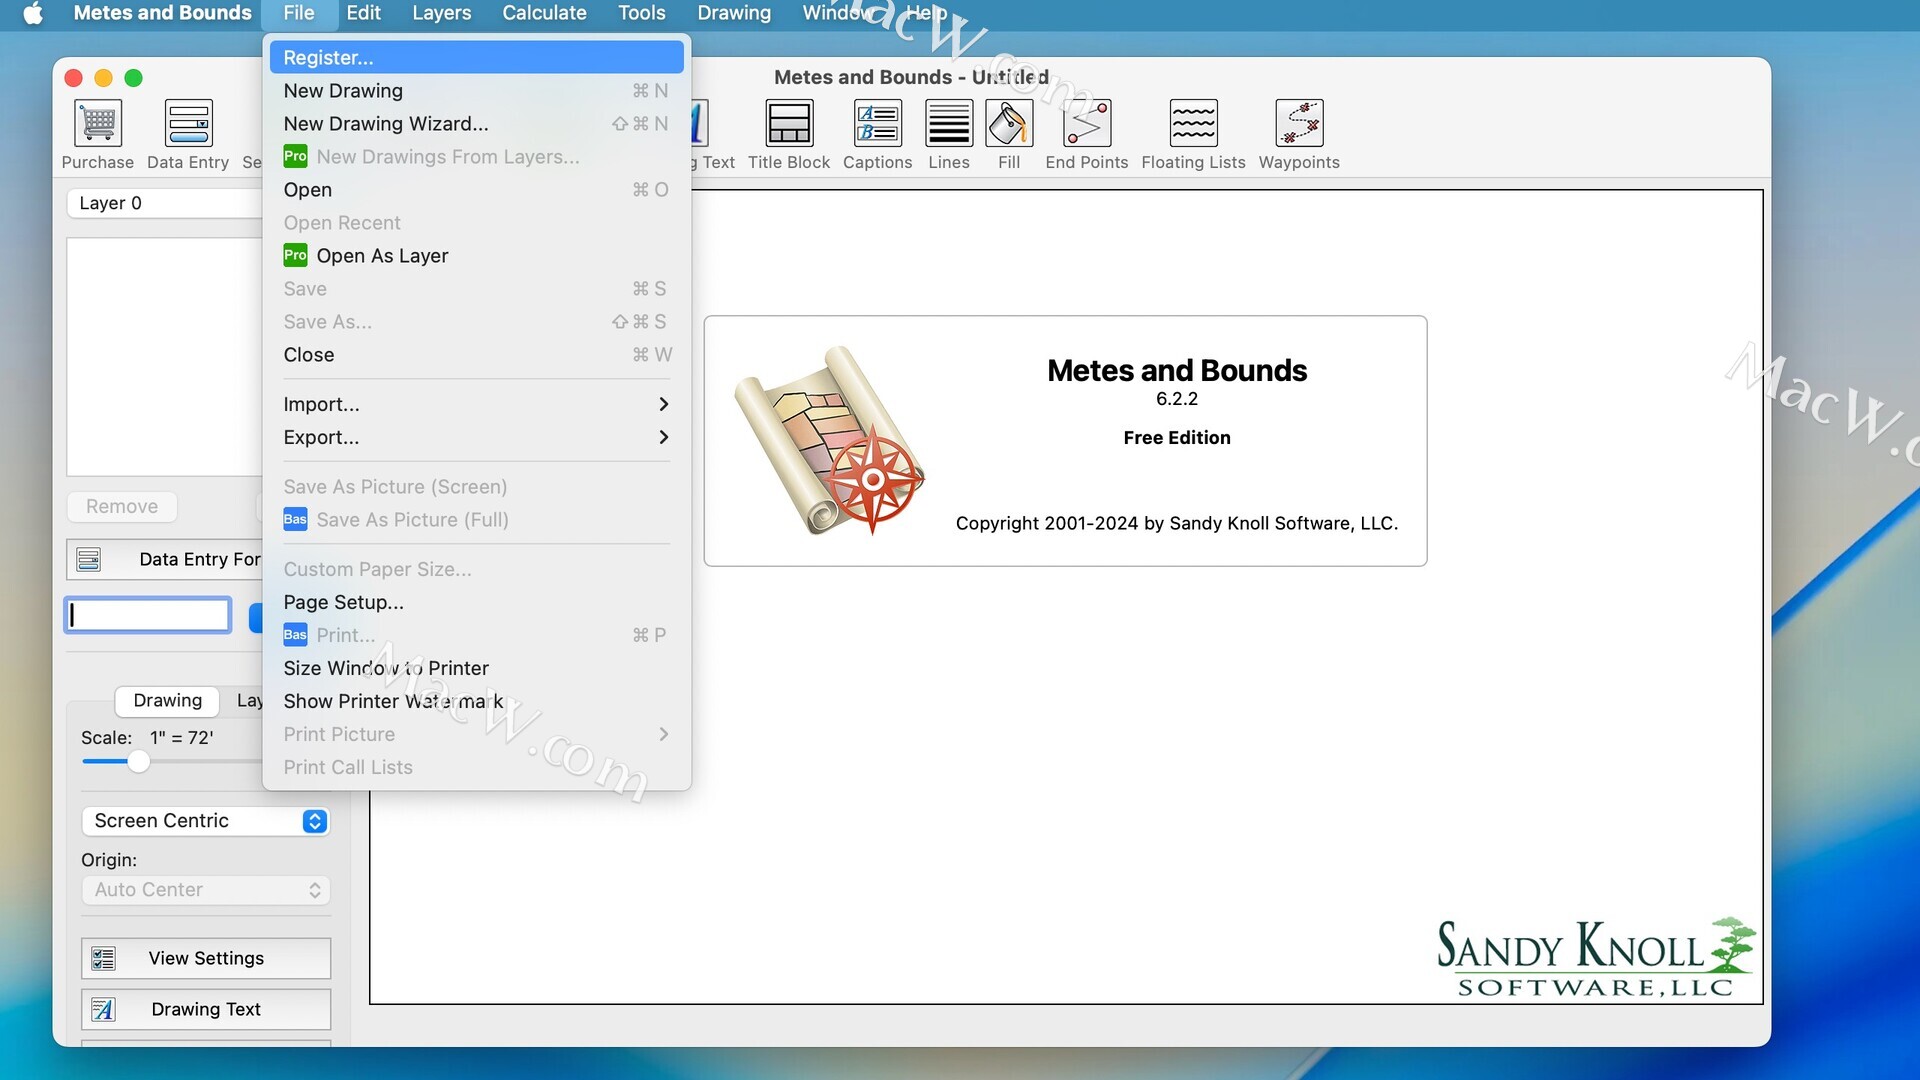Screen dimensions: 1920x1080
Task: Select New Drawing menu item
Action: point(477,90)
